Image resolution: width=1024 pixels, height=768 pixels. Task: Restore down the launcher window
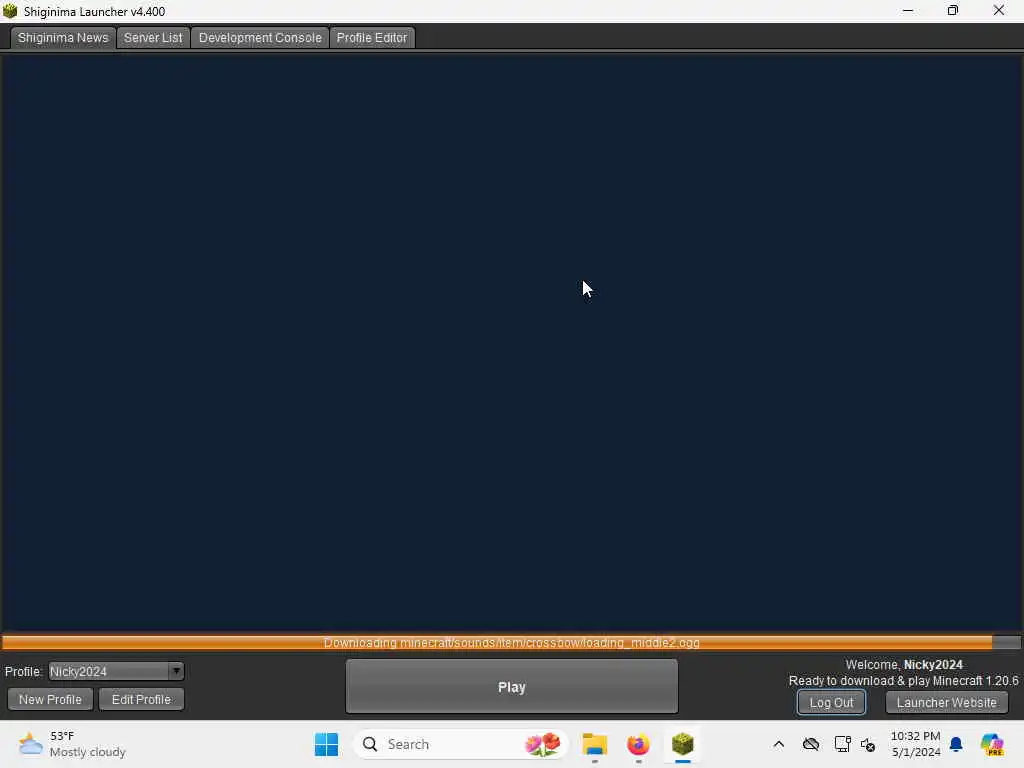(x=953, y=11)
